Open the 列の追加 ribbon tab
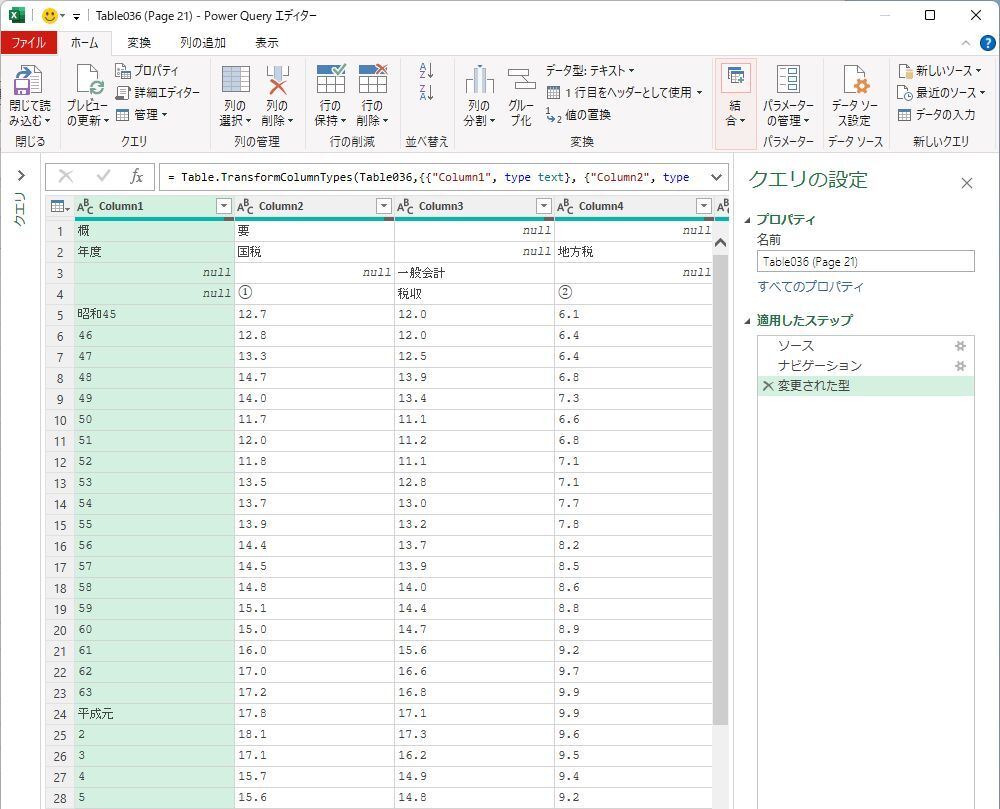 (x=203, y=43)
